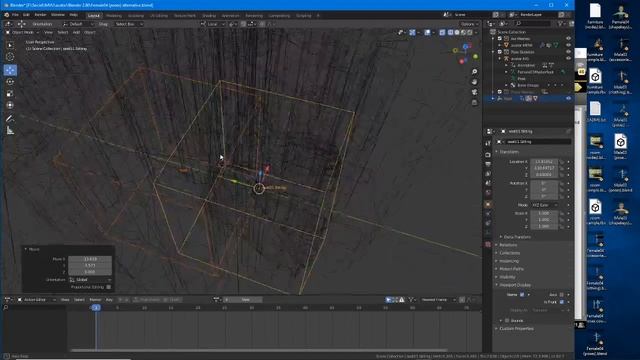
Task: Hide the selected outliner object via eye
Action: tap(568, 98)
